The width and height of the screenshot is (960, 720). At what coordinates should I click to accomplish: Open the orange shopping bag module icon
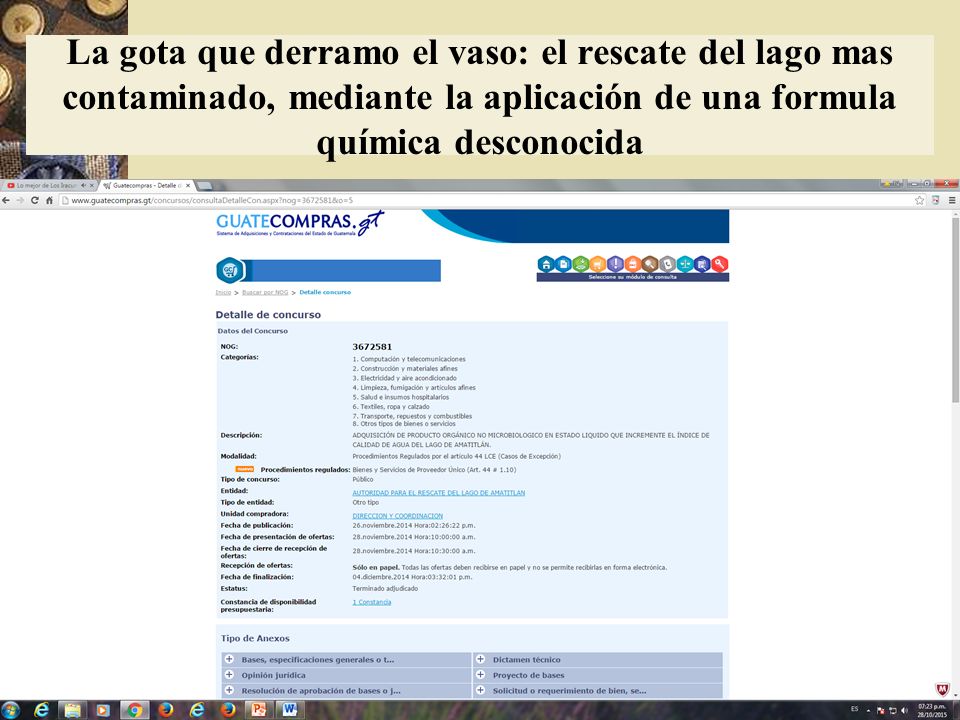click(632, 264)
